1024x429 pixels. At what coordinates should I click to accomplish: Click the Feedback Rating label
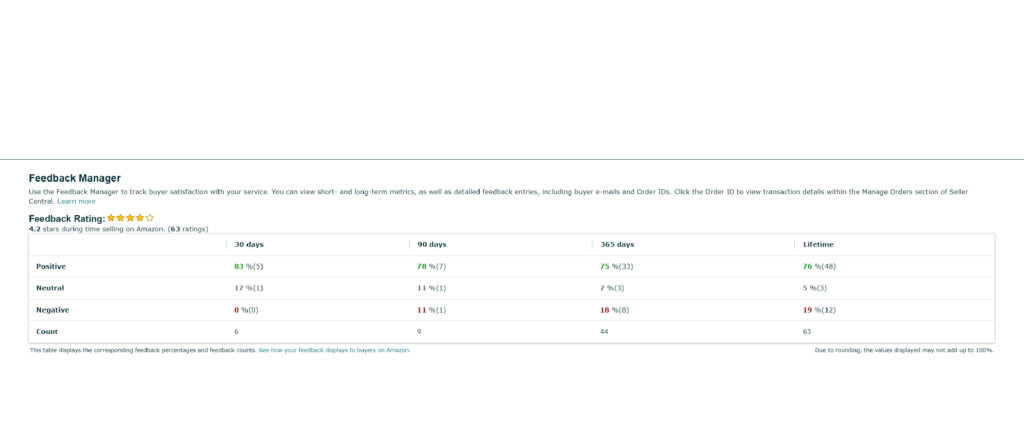click(x=66, y=217)
